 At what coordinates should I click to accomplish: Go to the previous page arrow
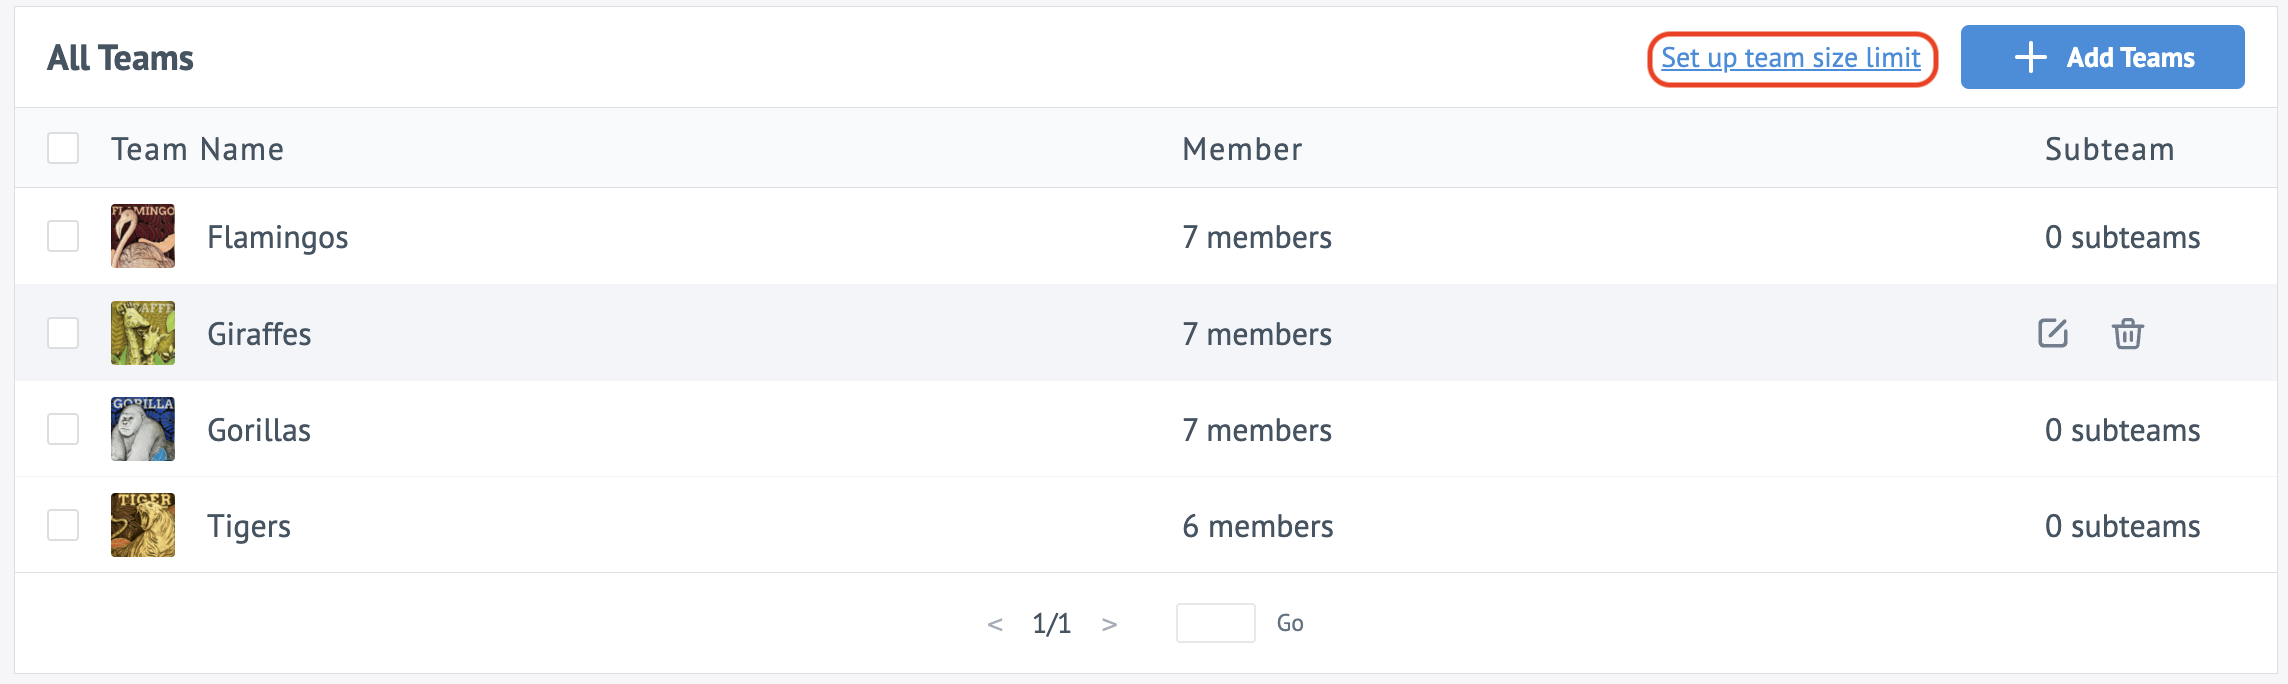click(995, 624)
